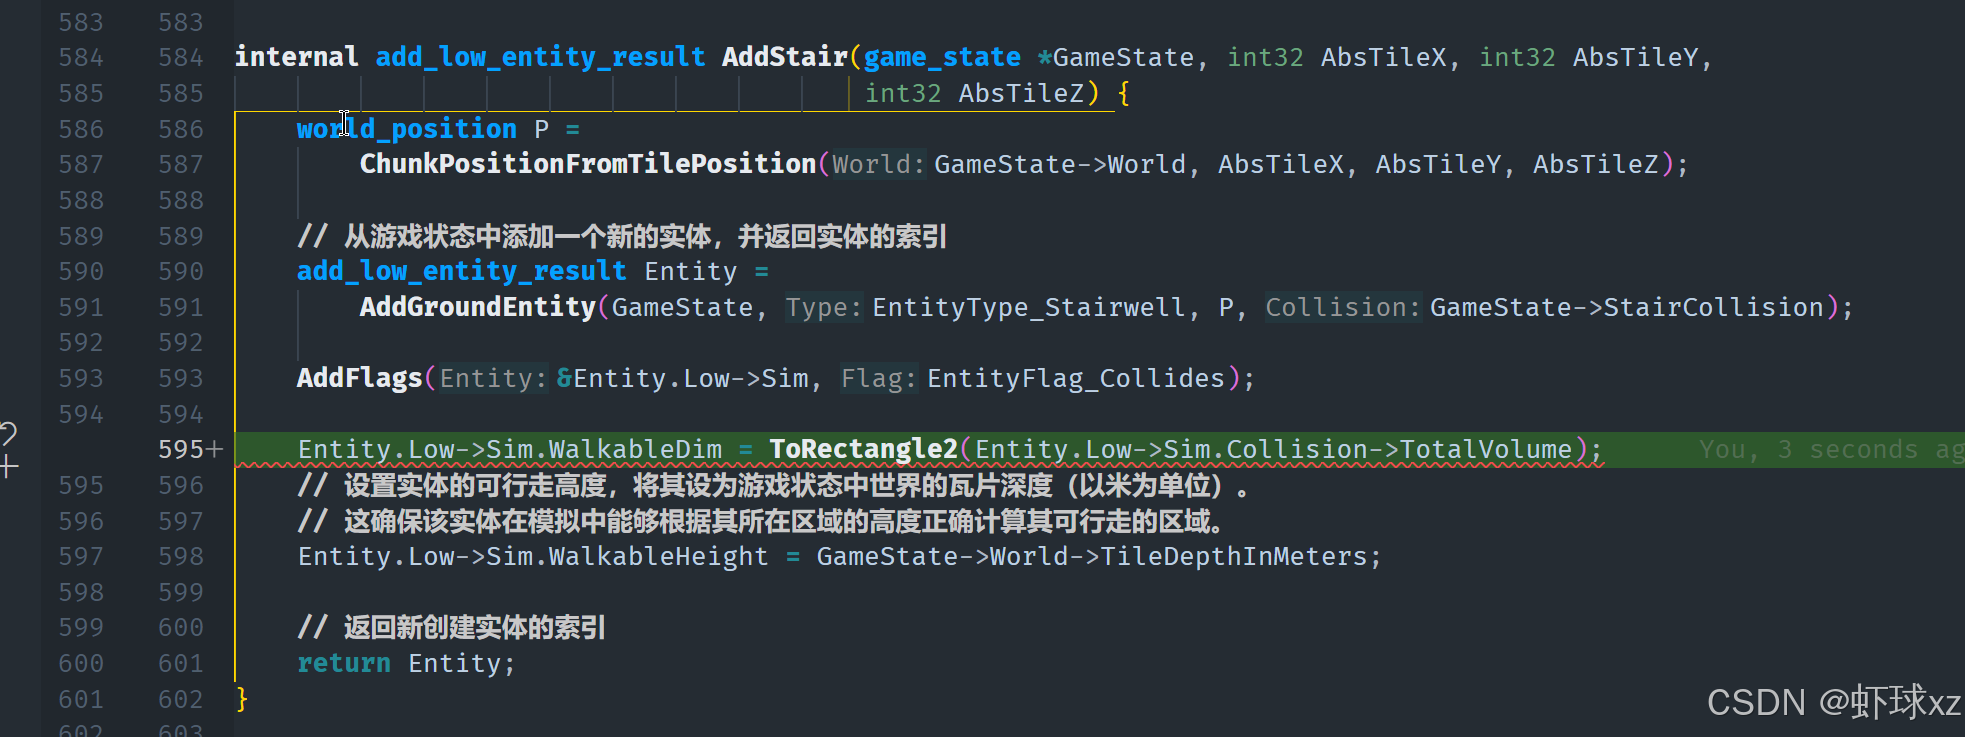Click 'Entity.Low->Sim.WalkableDim' on the added line
1965x737 pixels.
click(510, 450)
